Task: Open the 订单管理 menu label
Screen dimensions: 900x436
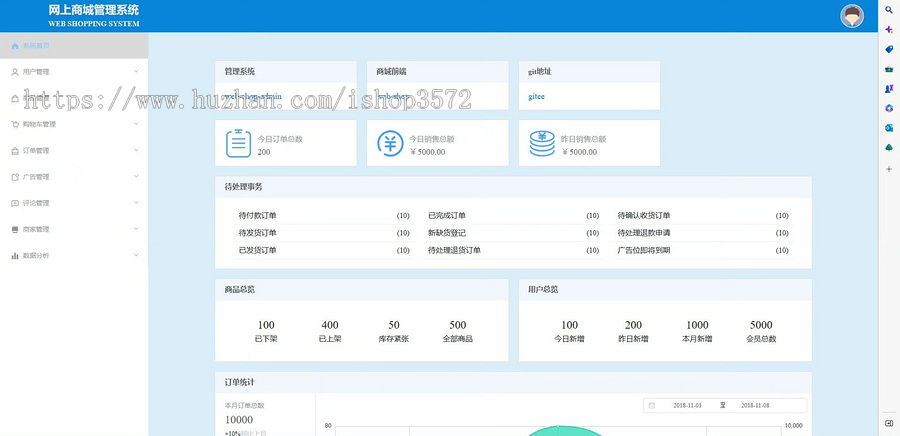Action: pos(36,151)
